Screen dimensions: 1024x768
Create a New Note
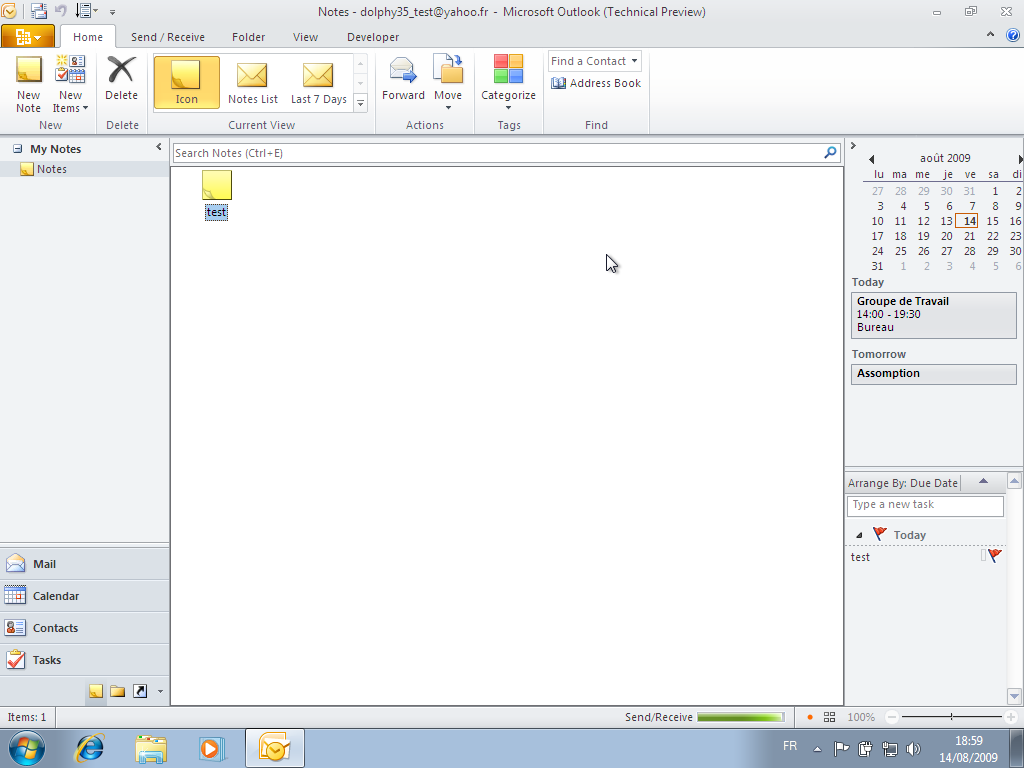pos(28,85)
